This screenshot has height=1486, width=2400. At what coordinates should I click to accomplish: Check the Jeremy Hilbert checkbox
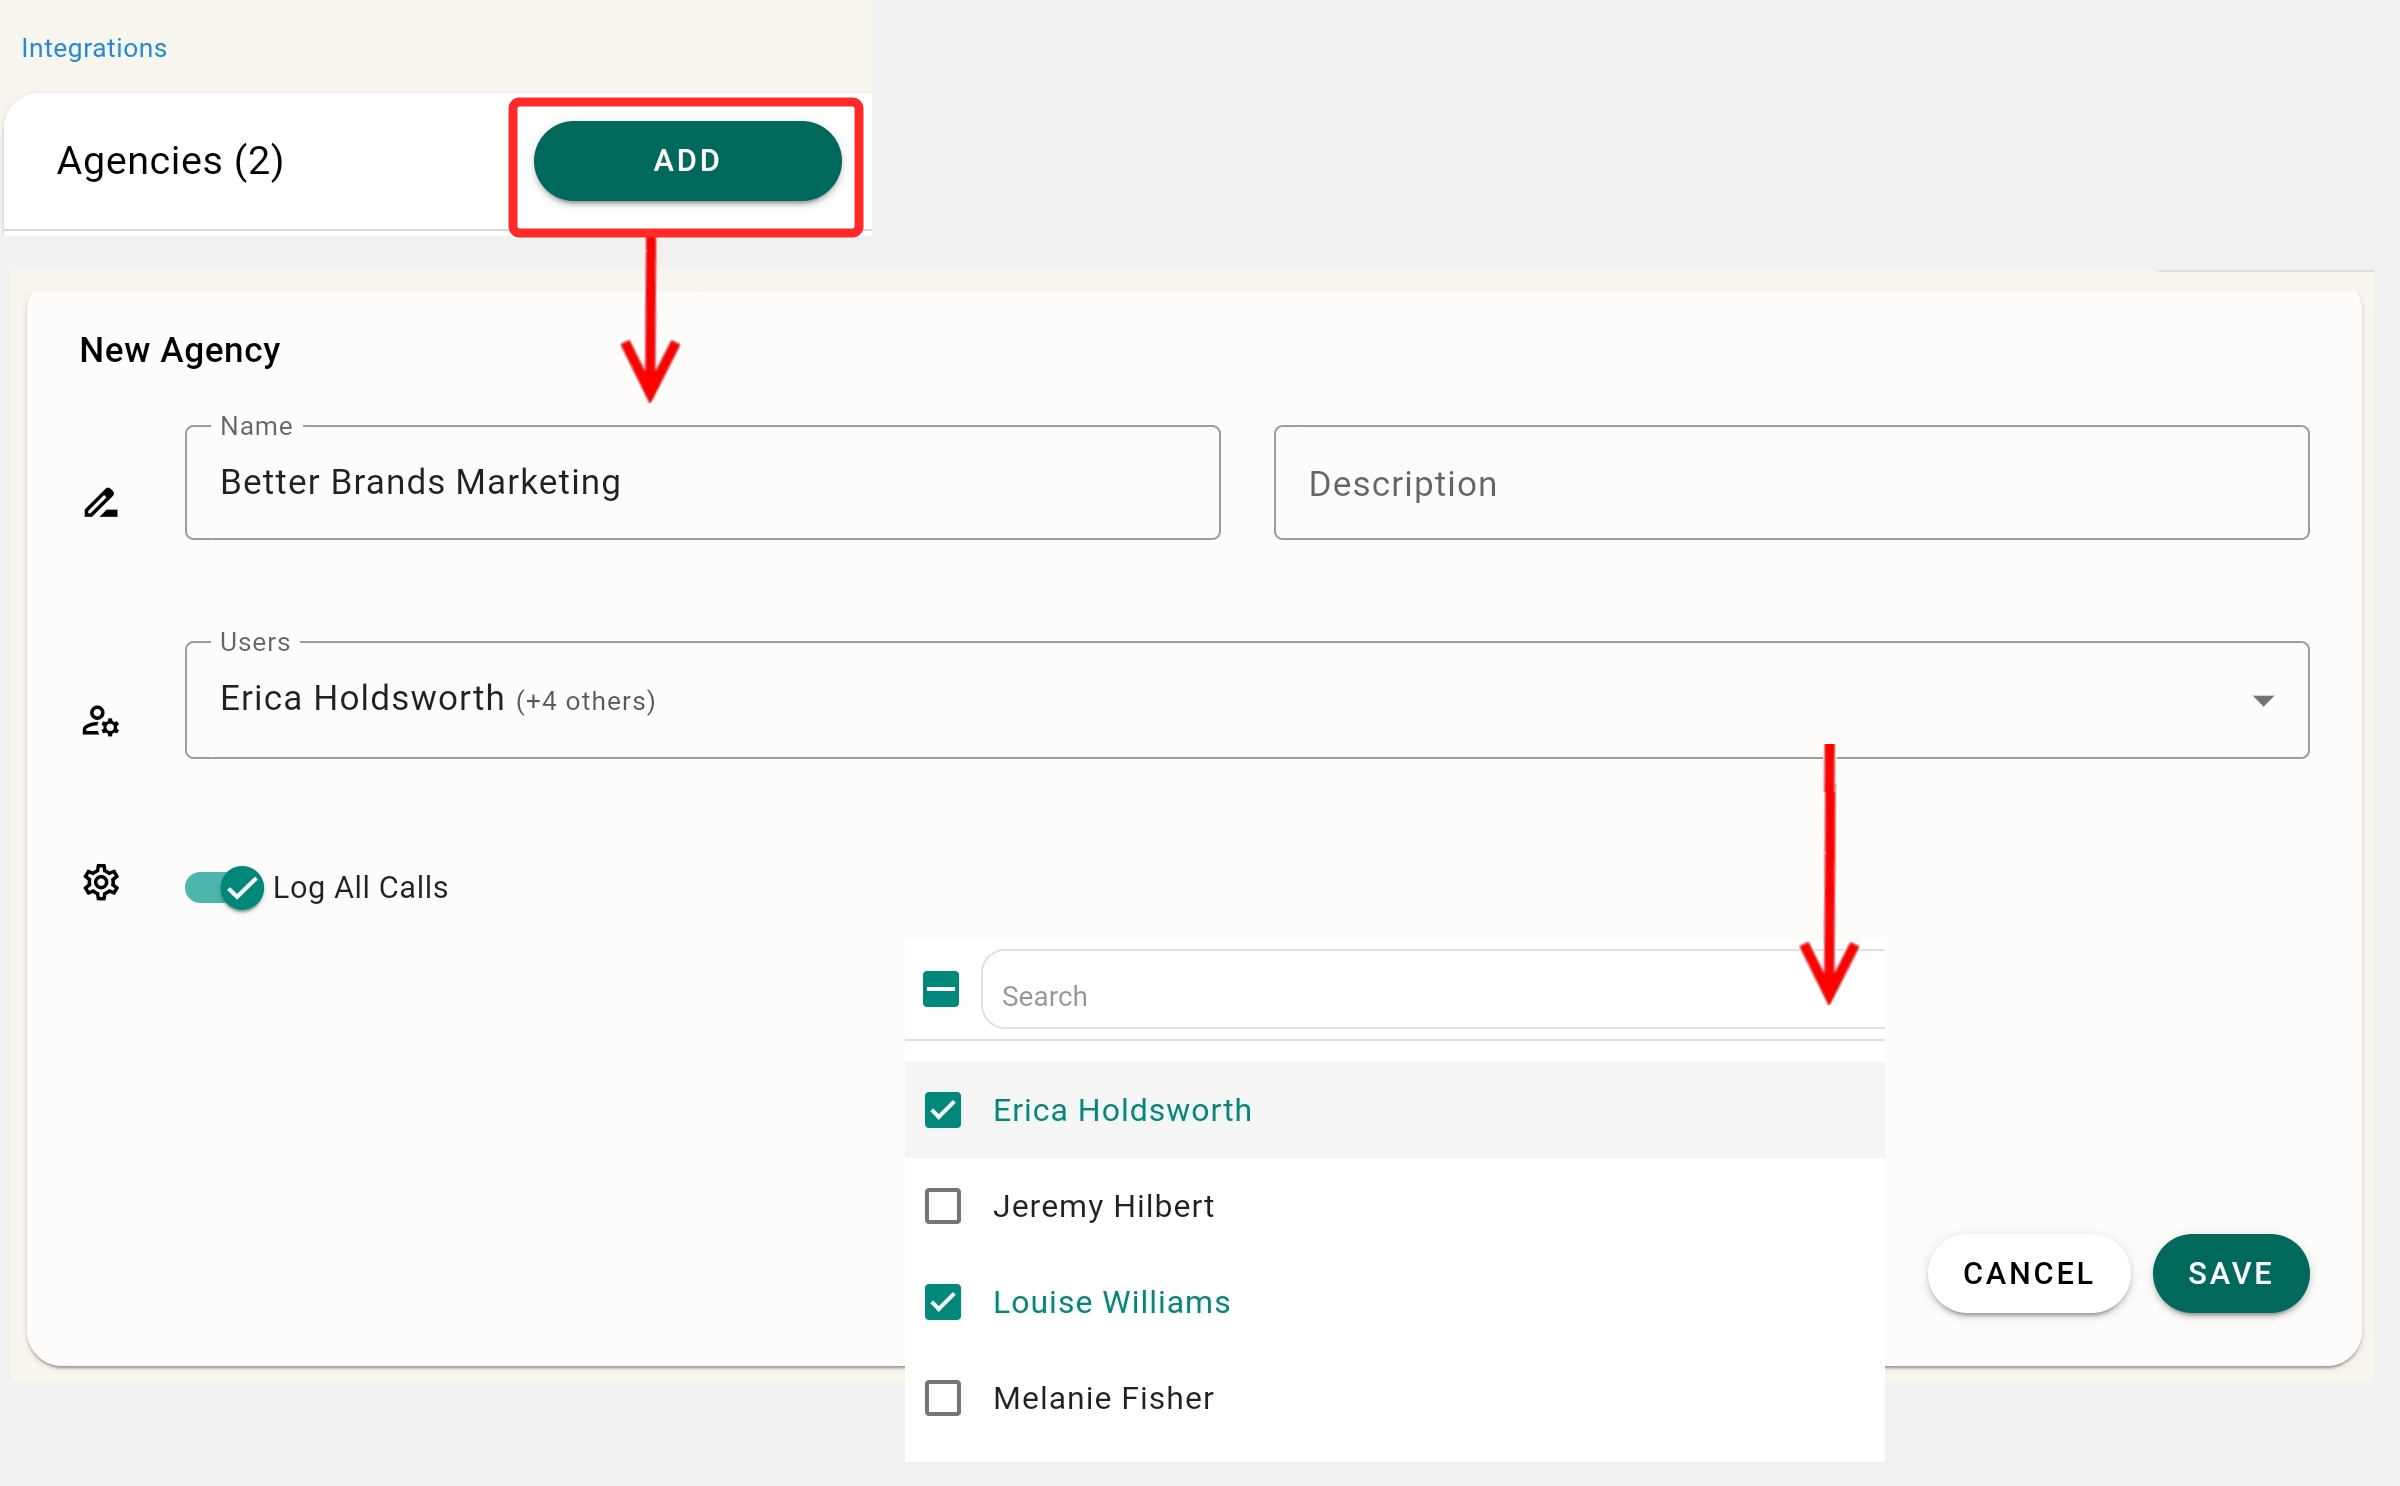943,1206
